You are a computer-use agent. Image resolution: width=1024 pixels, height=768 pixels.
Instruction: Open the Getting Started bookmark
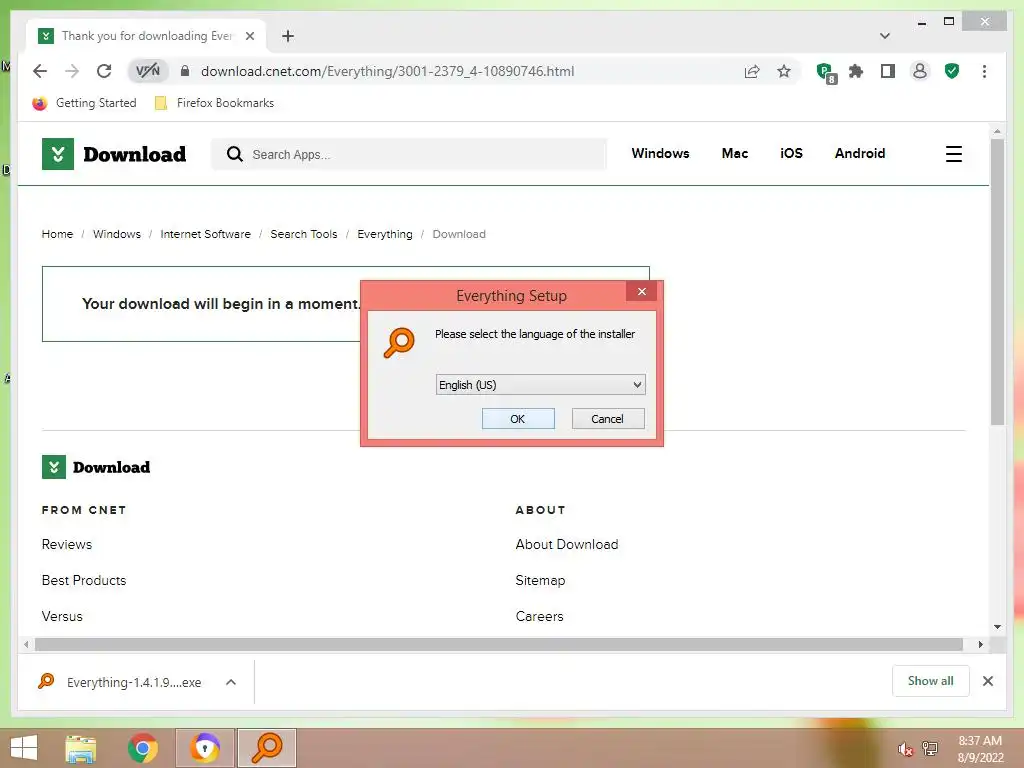tap(84, 103)
